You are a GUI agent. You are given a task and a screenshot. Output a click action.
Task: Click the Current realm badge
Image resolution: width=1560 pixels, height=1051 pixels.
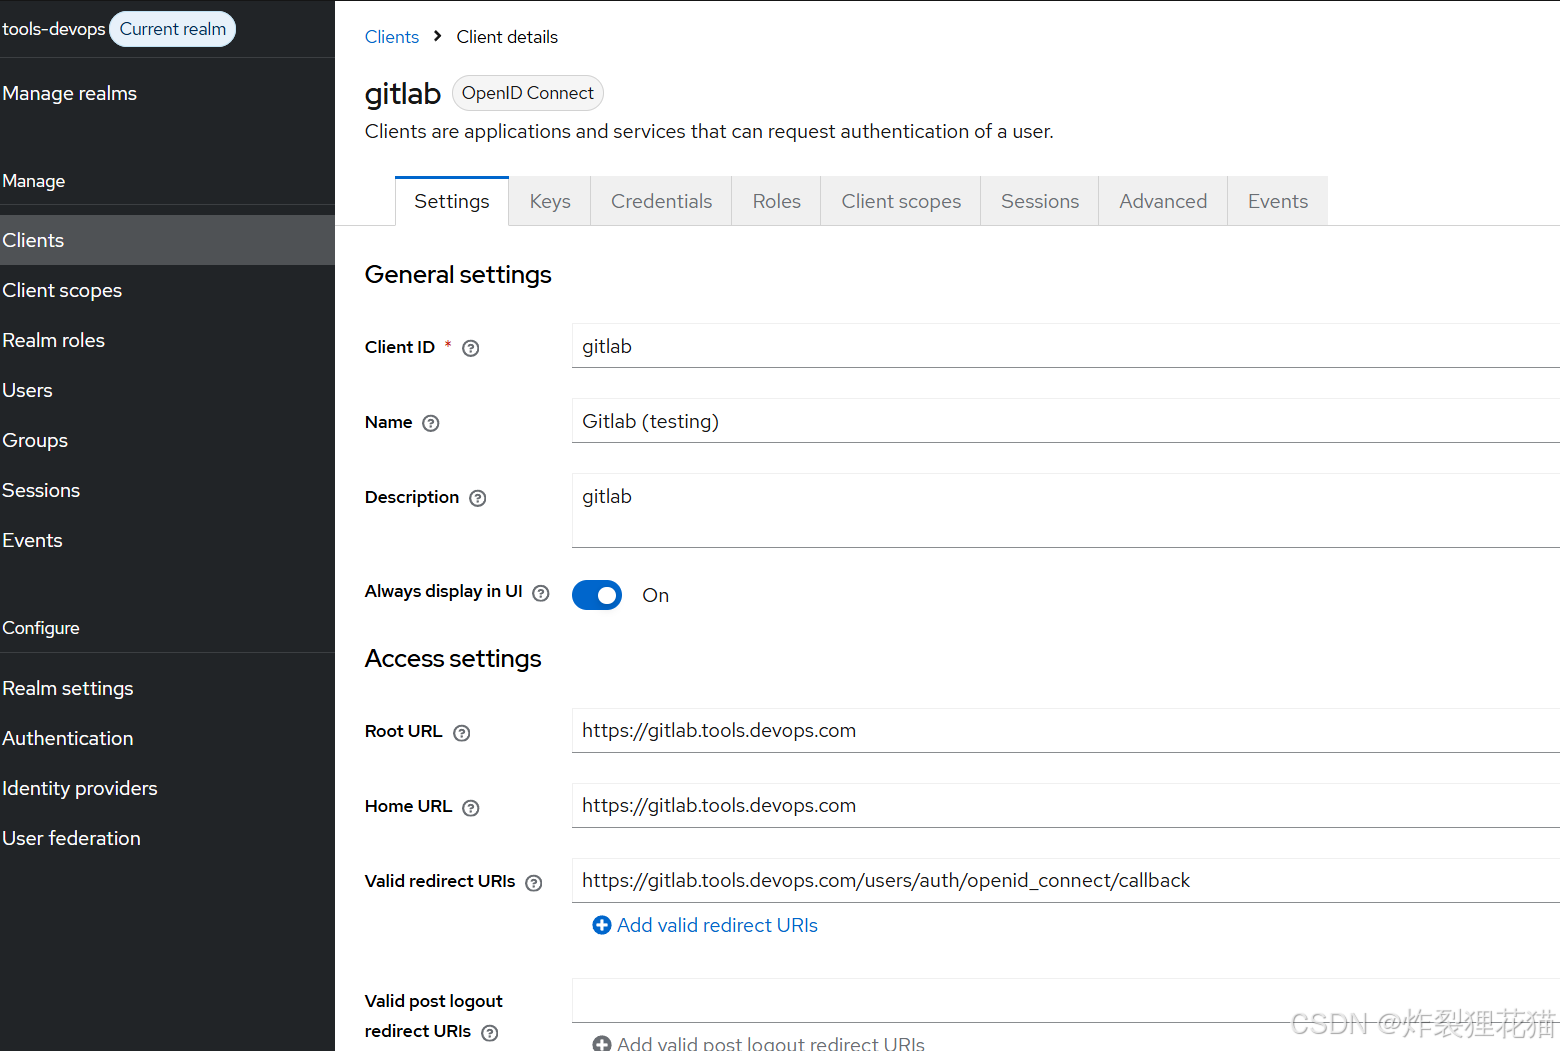point(173,29)
